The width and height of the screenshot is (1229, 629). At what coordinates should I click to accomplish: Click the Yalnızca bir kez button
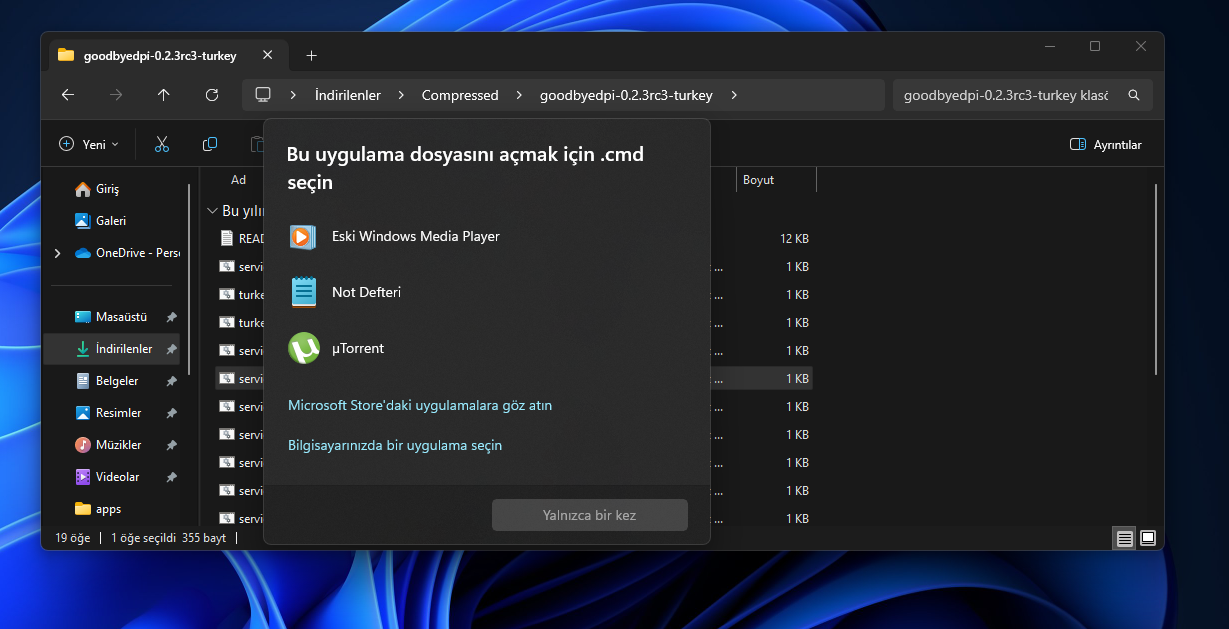click(590, 515)
